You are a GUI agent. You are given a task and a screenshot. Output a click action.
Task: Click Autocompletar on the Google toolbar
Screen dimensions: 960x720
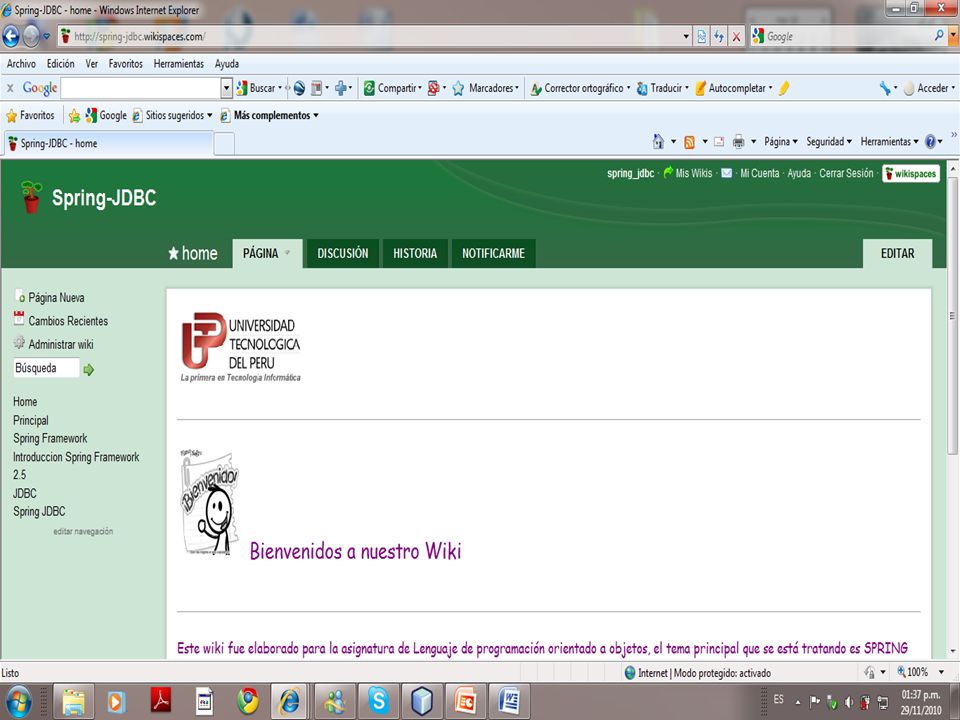733,88
